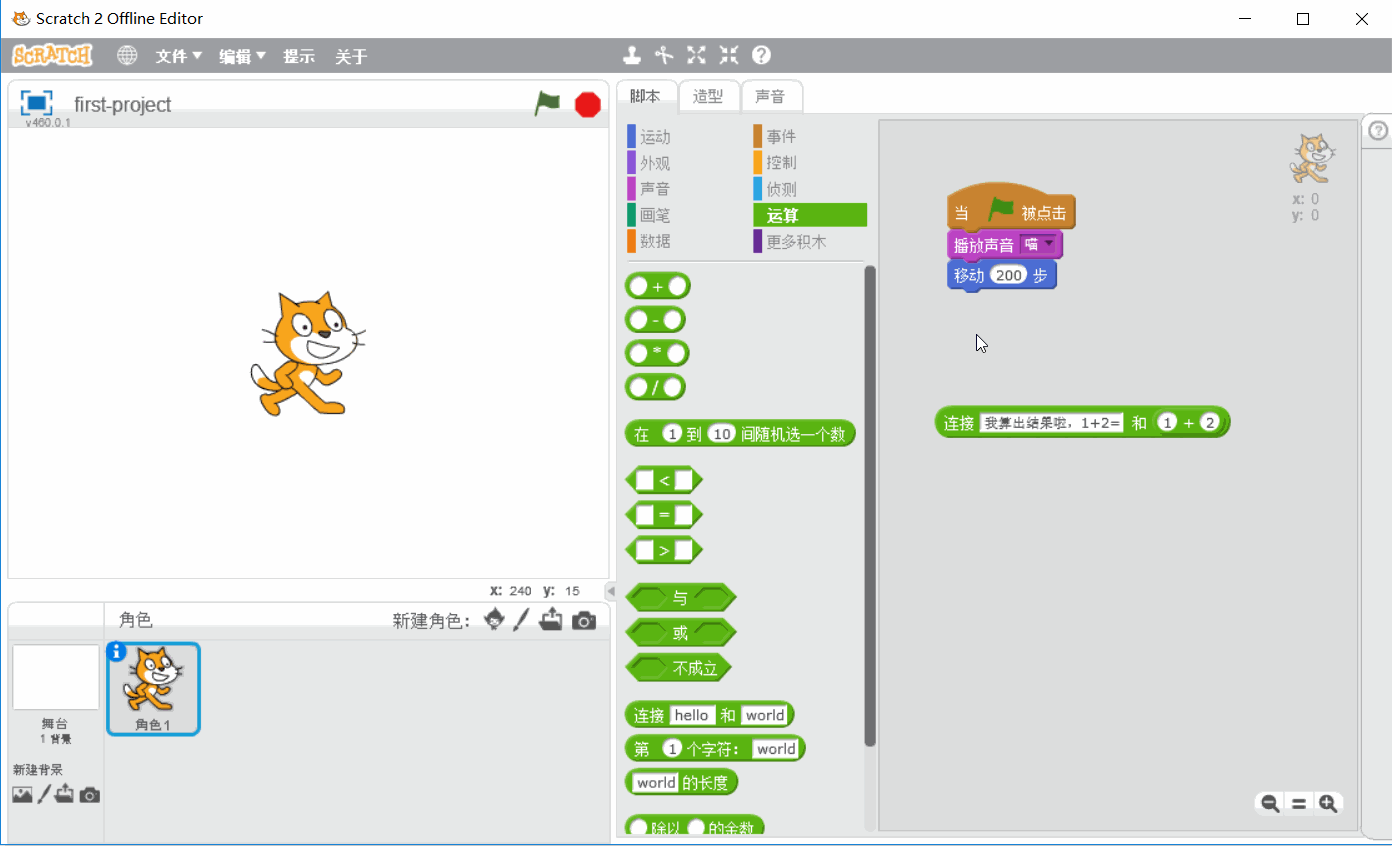
Task: Open the help panel question mark
Action: pos(1378,130)
